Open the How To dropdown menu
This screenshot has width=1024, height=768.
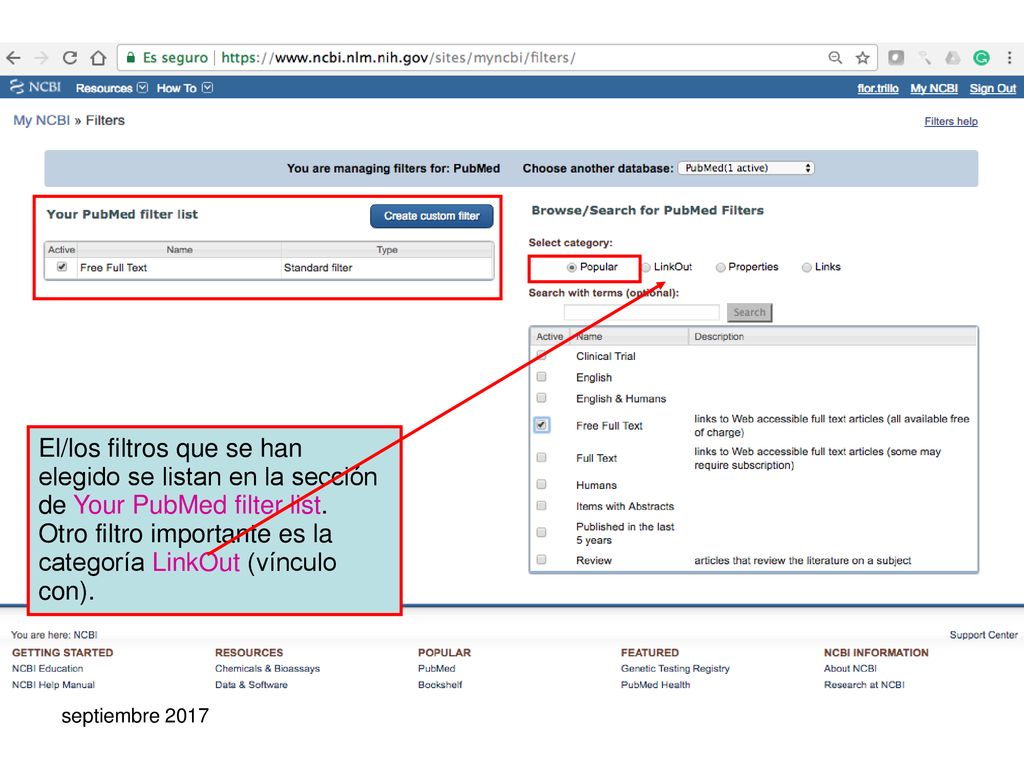point(184,88)
